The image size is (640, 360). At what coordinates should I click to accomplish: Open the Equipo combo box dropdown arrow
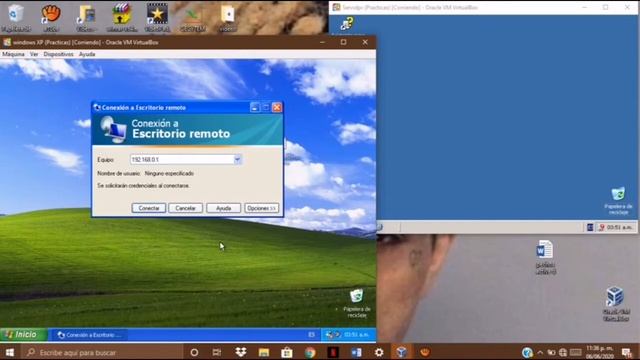(237, 160)
